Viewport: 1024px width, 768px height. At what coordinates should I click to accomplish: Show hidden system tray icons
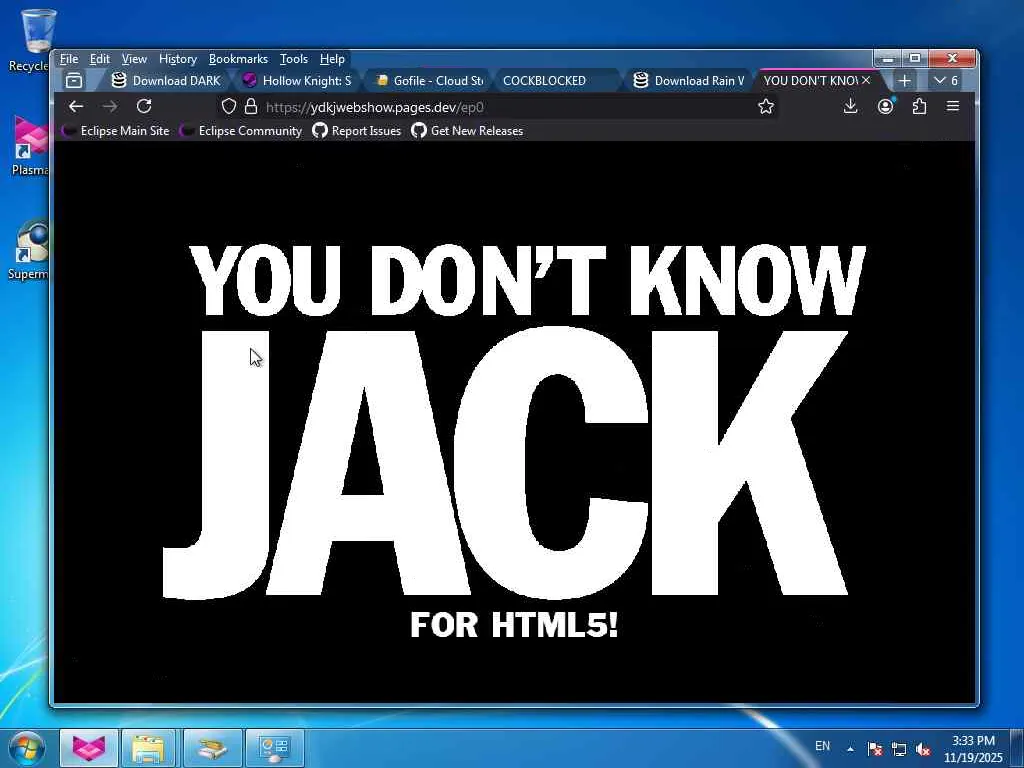coord(850,749)
